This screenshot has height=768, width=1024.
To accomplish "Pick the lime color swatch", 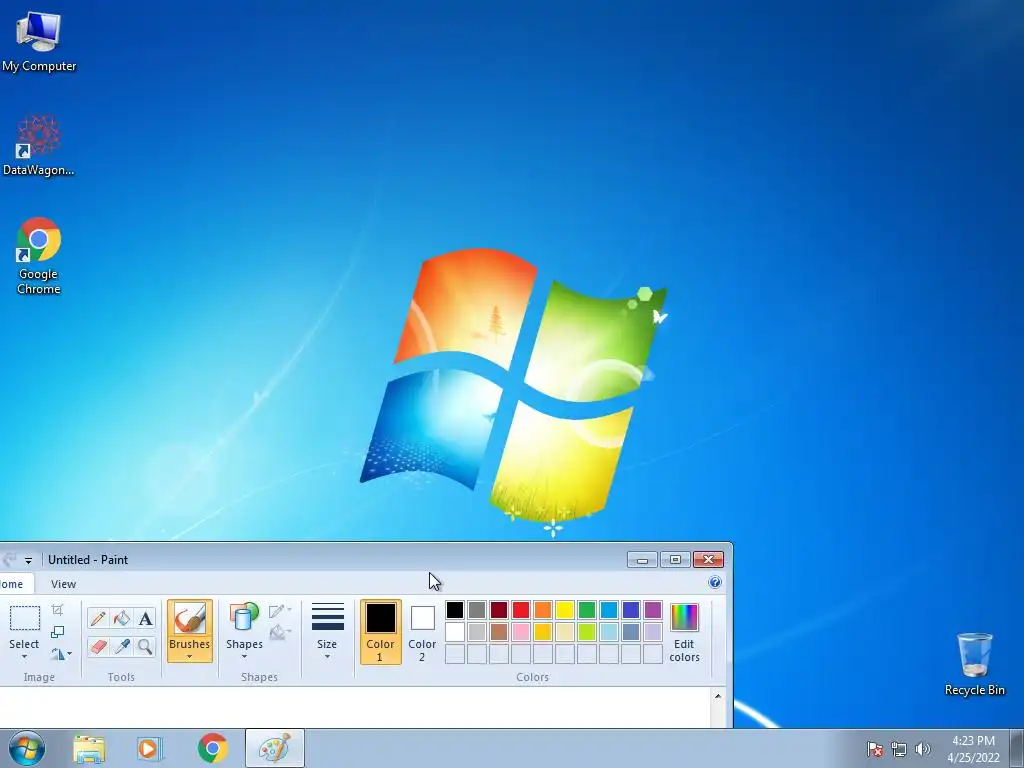I will [x=587, y=632].
